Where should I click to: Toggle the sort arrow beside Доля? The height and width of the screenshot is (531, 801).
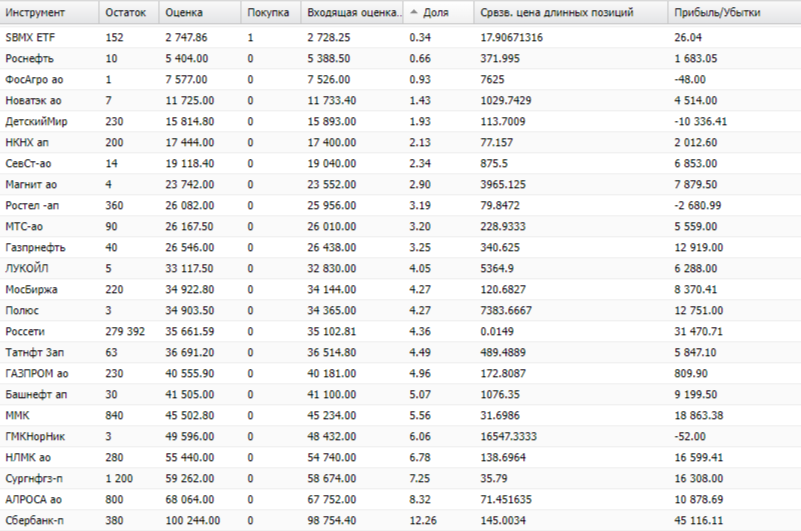point(414,12)
